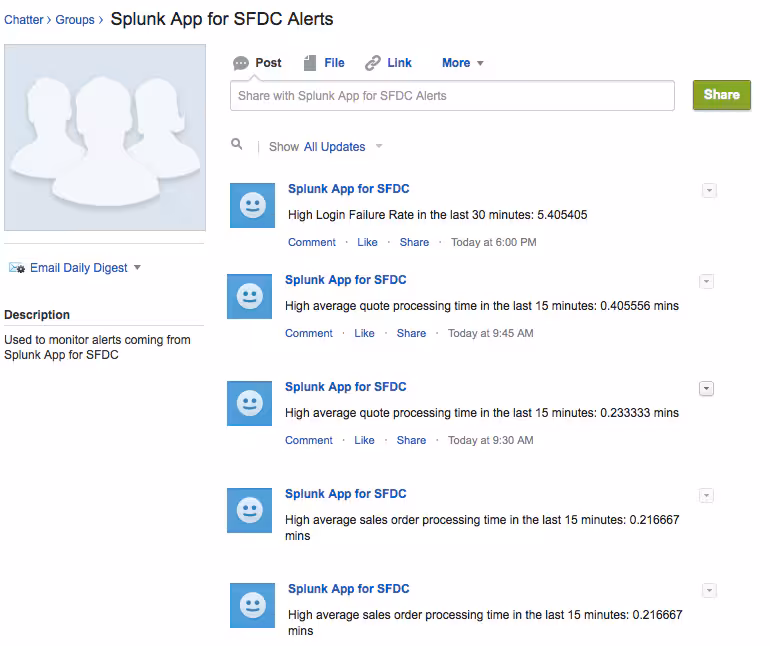This screenshot has height=646, width=770.
Task: Click avatar of the 0.233333 mins post
Action: click(x=249, y=403)
